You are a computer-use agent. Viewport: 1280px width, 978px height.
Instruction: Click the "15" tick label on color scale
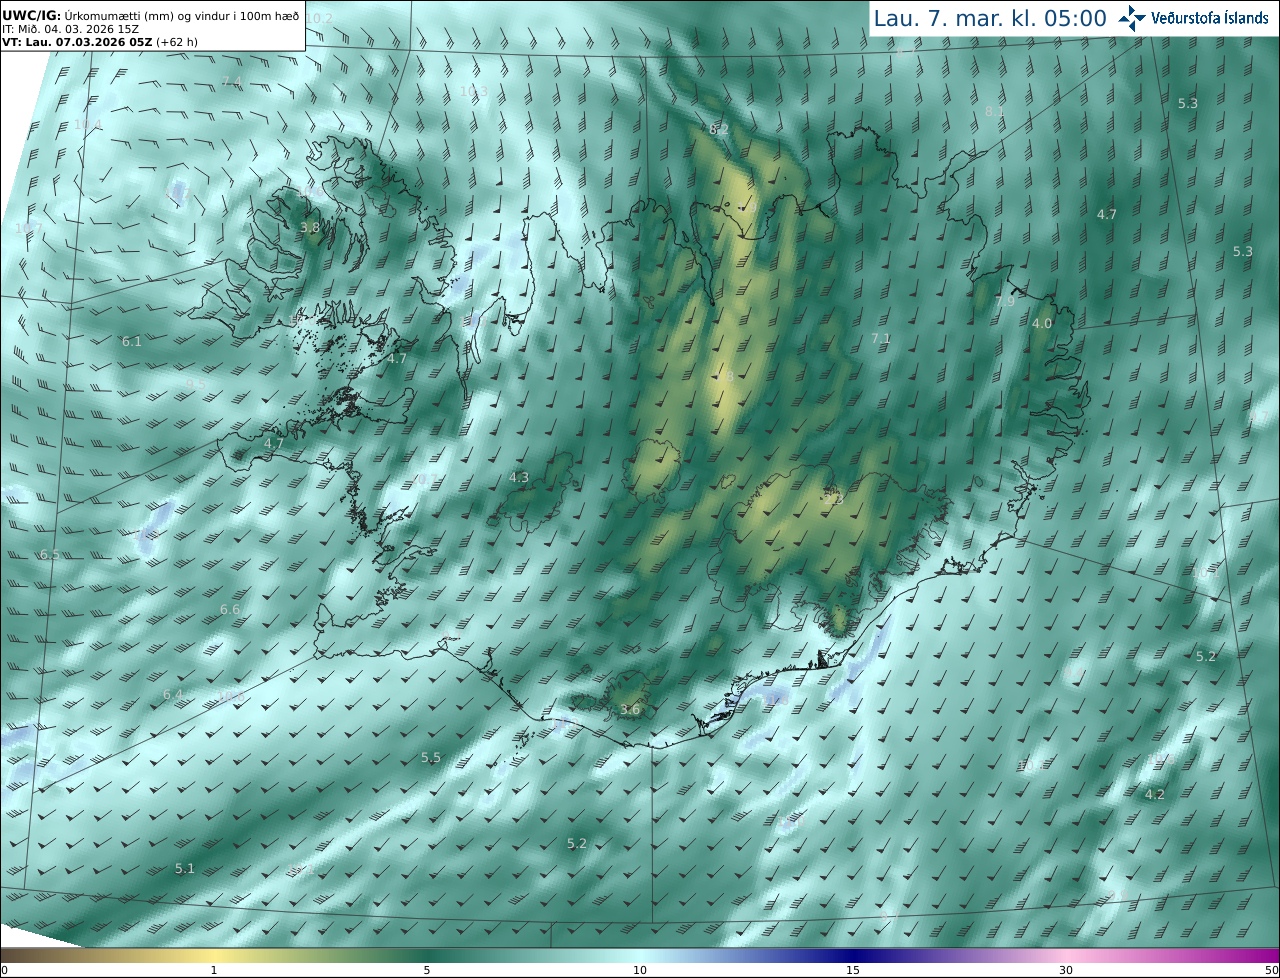click(853, 970)
